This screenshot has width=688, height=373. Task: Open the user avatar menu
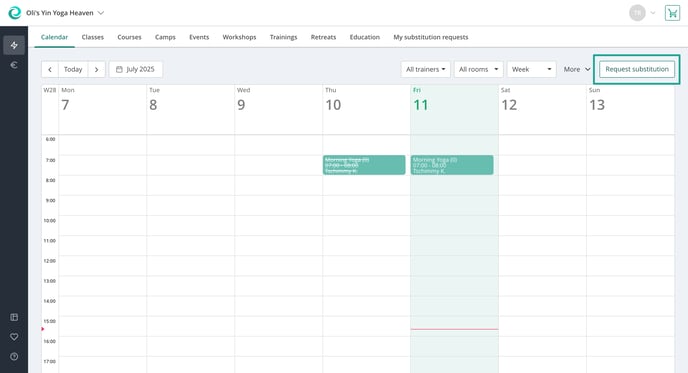tap(637, 13)
